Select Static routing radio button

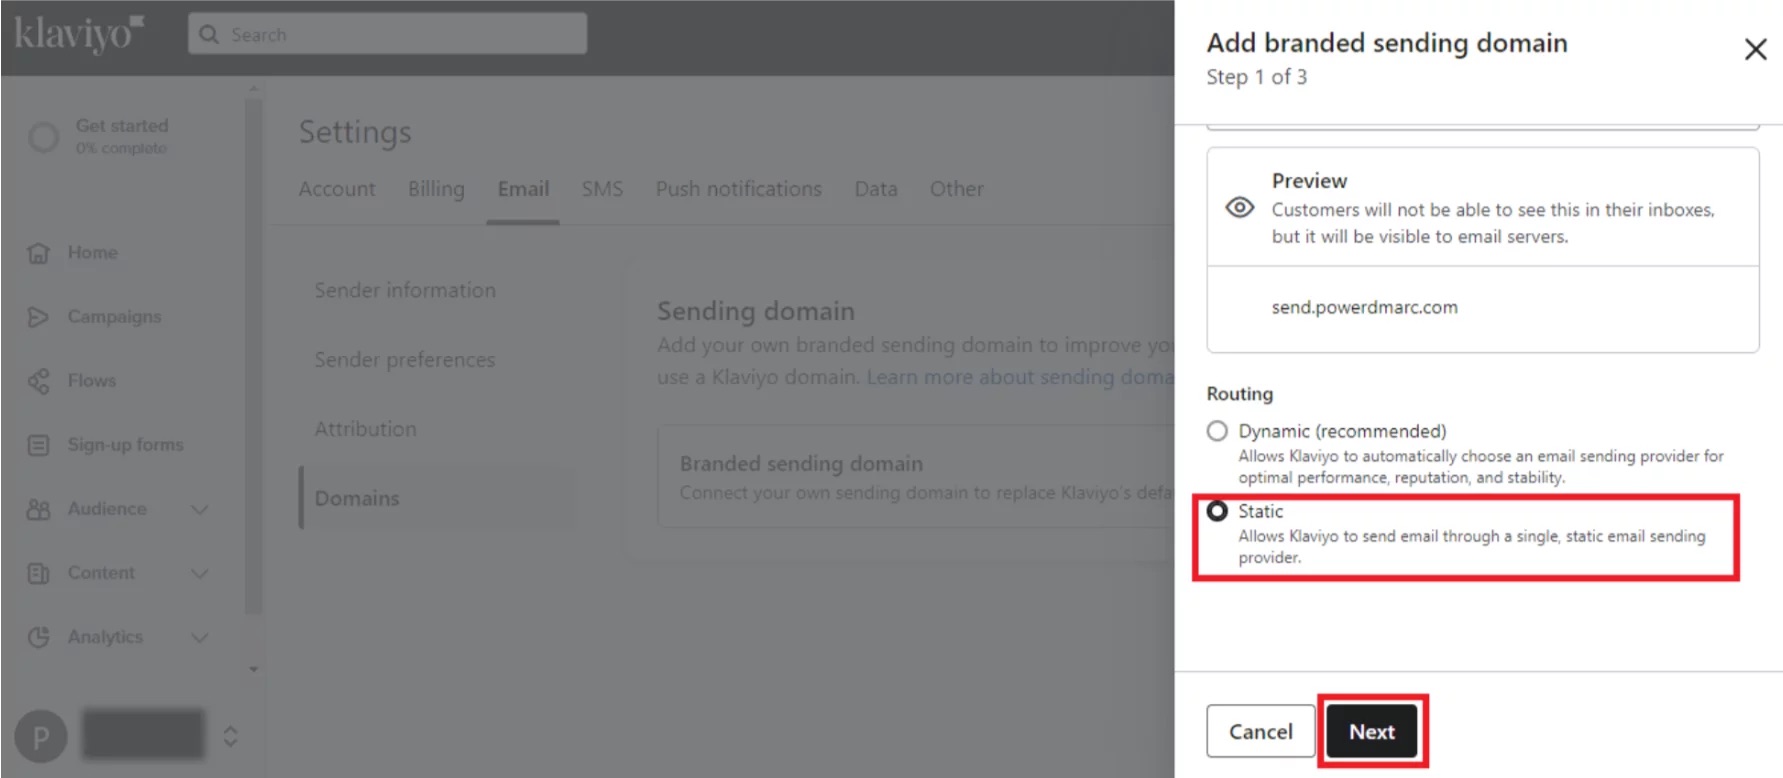1217,511
